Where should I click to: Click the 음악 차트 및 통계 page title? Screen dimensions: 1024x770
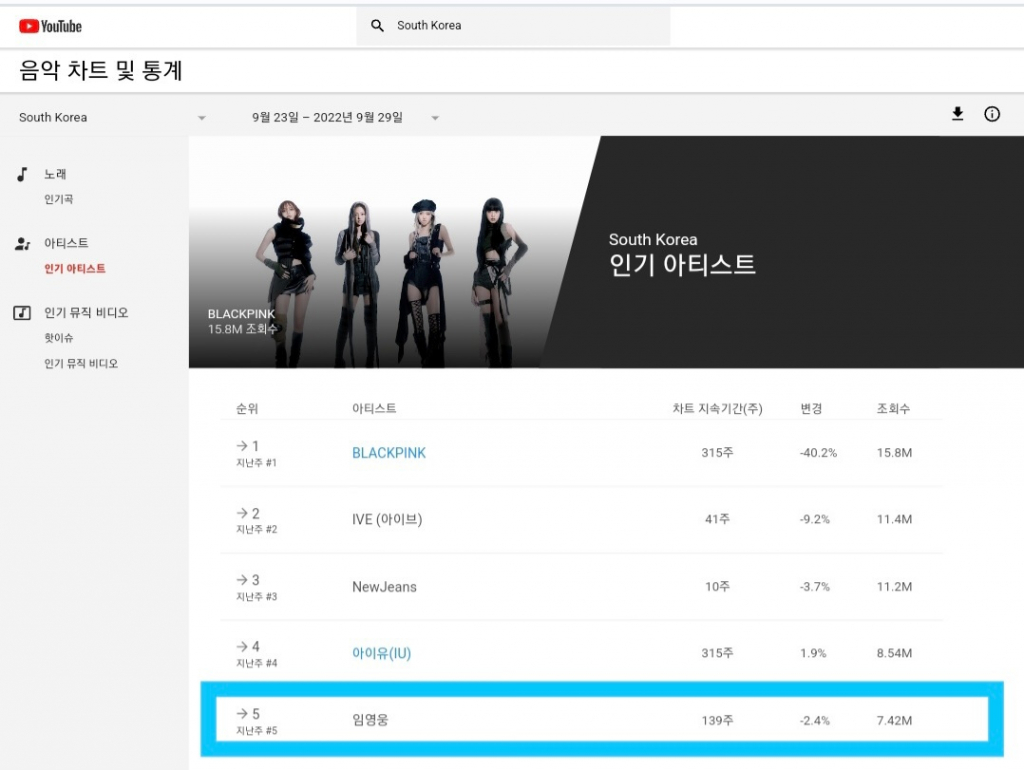101,70
